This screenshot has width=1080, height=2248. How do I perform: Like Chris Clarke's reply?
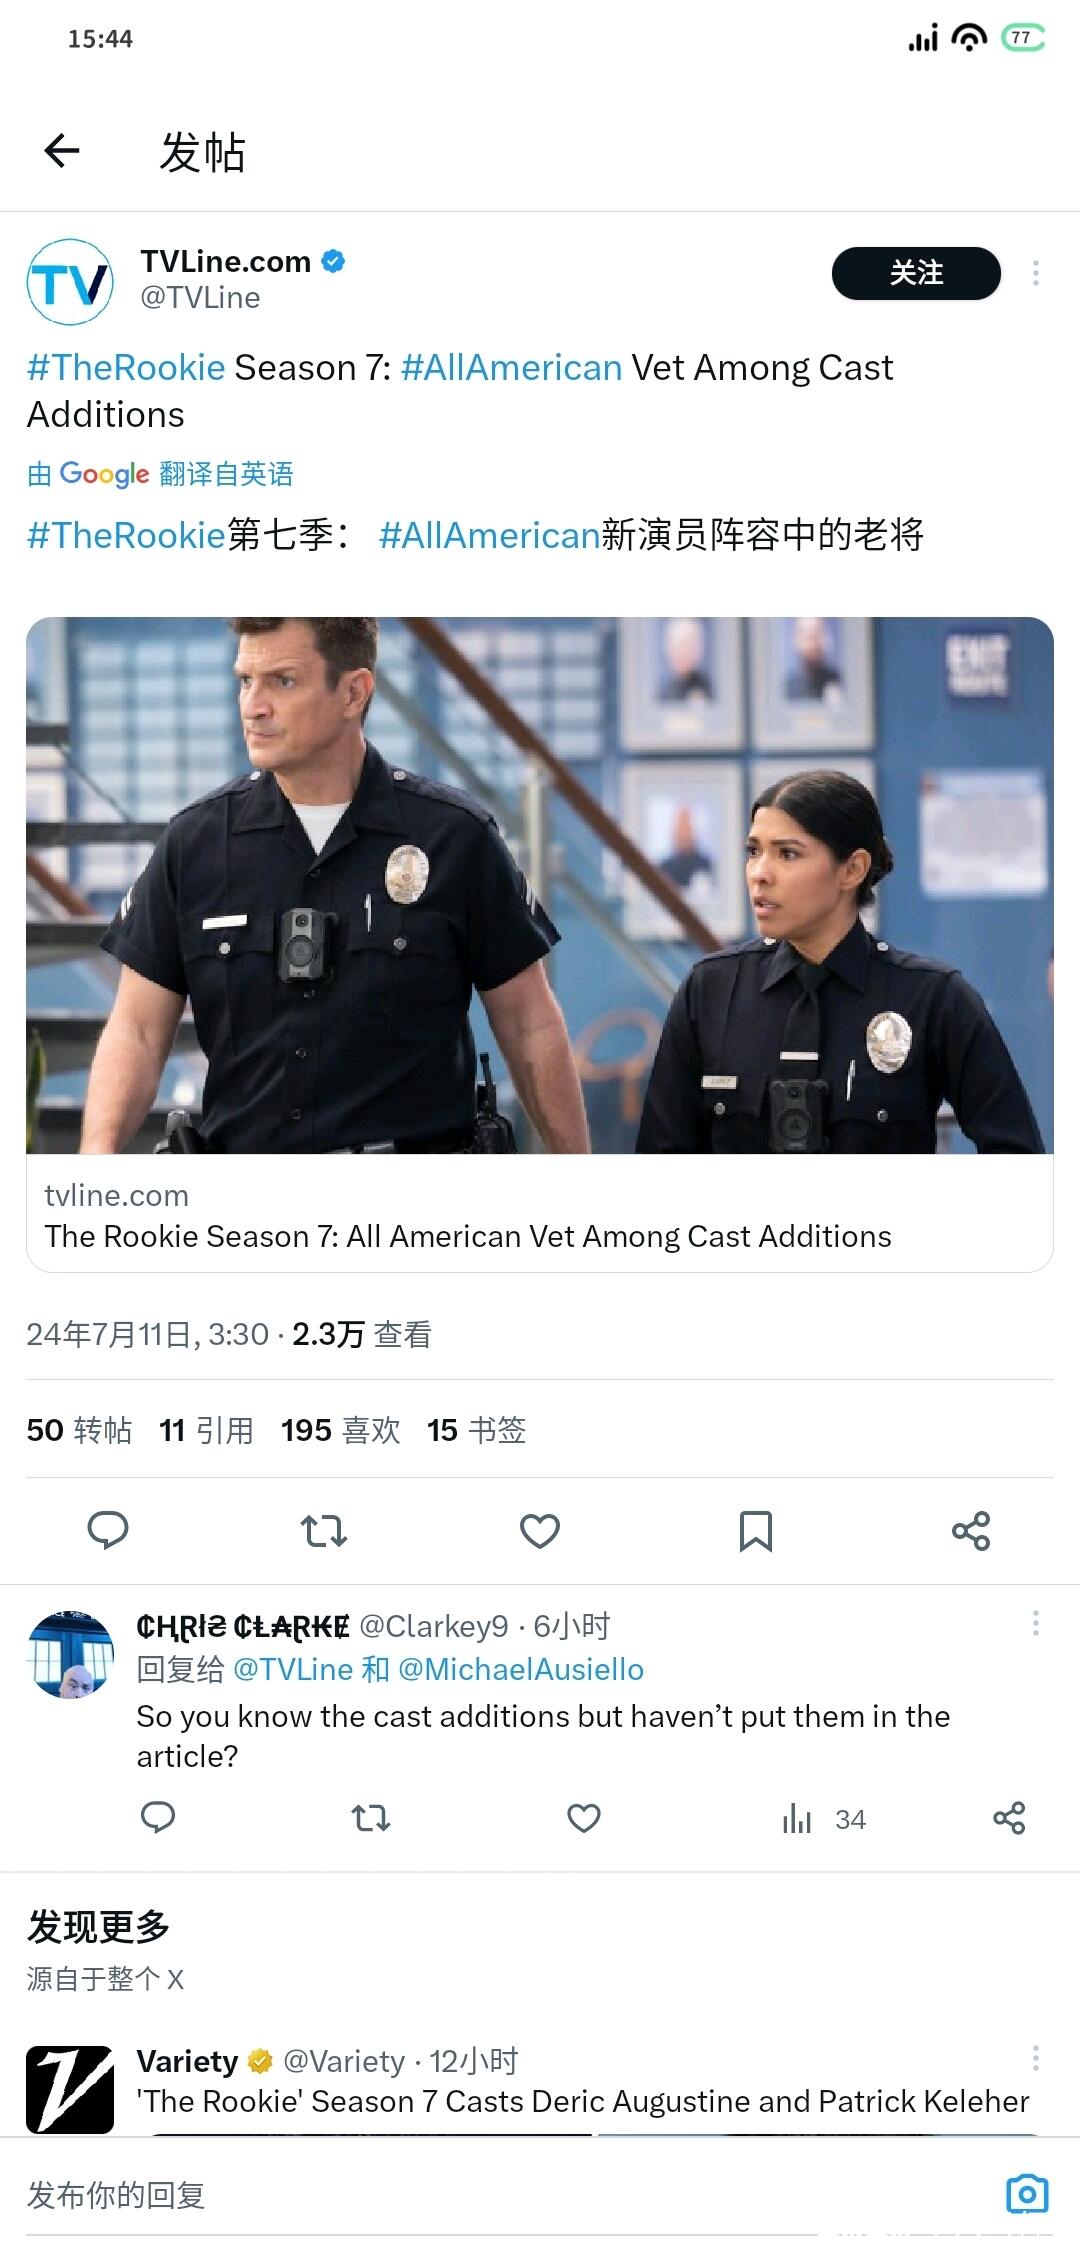pos(584,1817)
